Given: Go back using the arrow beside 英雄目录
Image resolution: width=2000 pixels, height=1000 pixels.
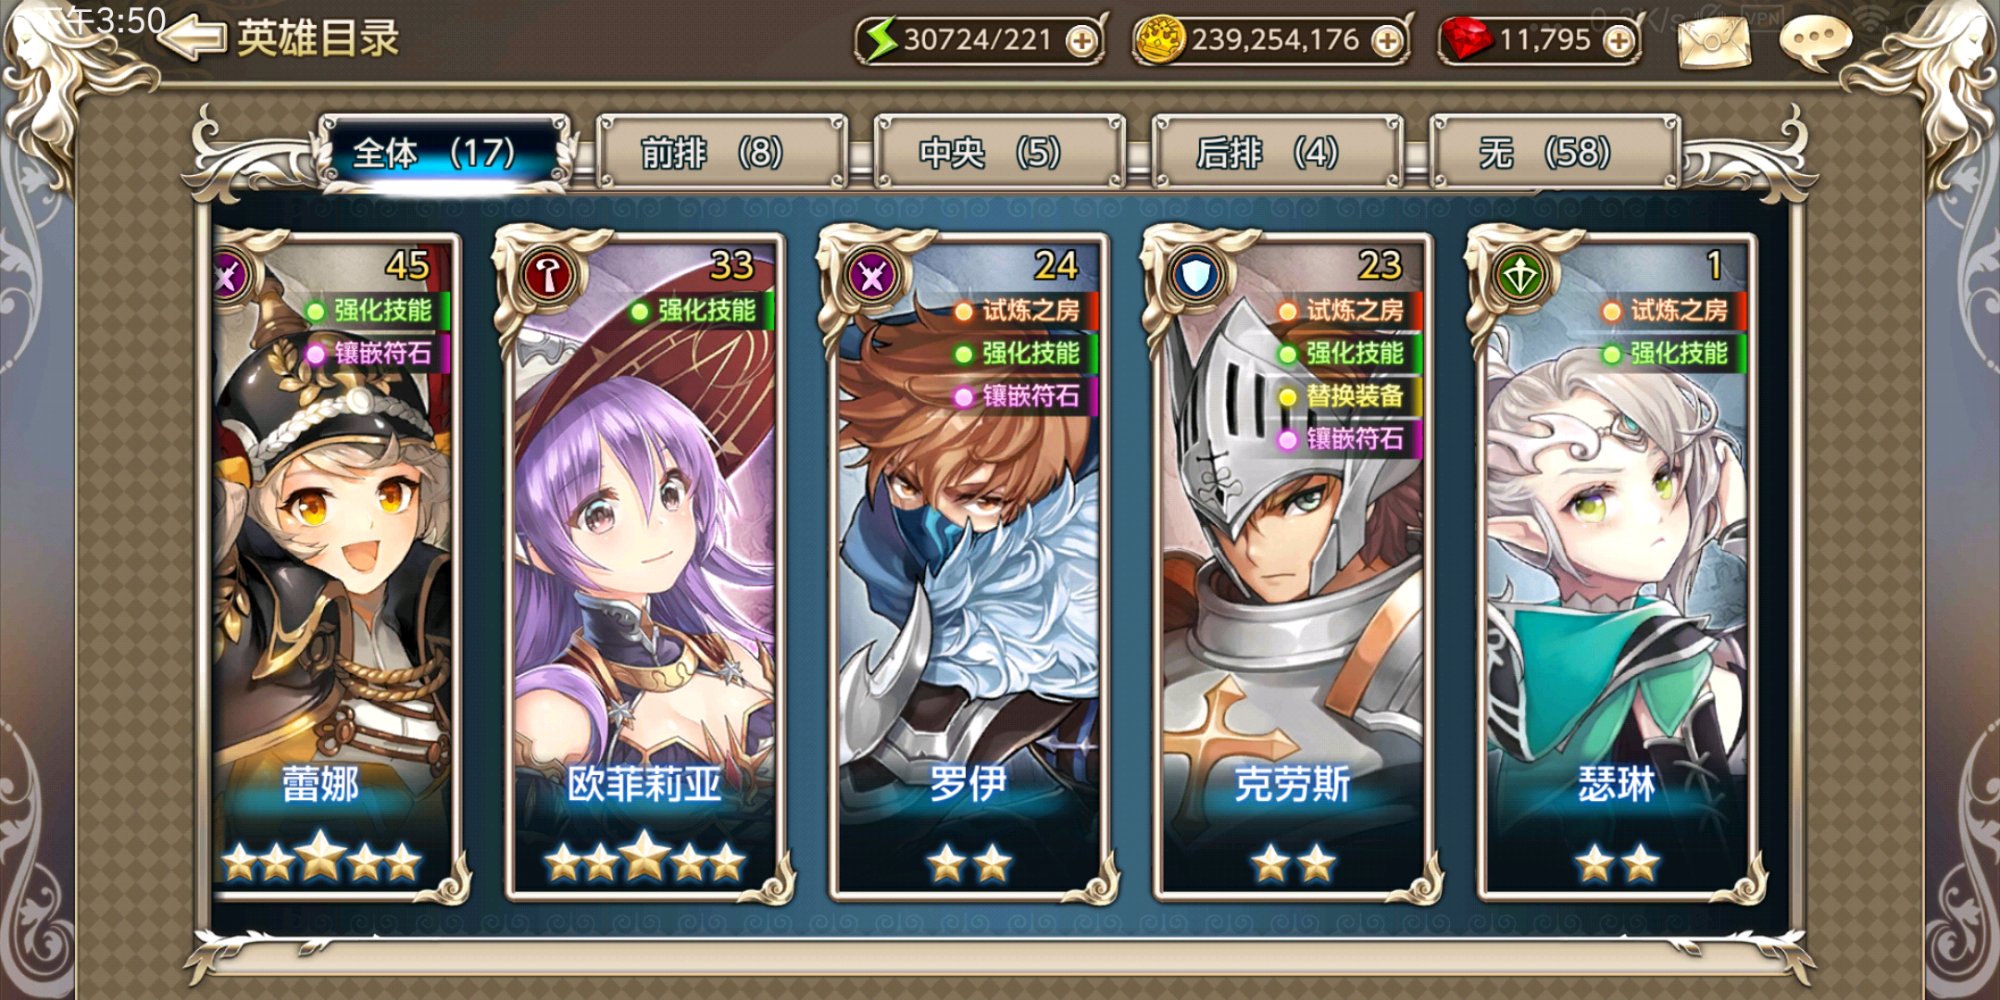Looking at the screenshot, I should coord(192,38).
